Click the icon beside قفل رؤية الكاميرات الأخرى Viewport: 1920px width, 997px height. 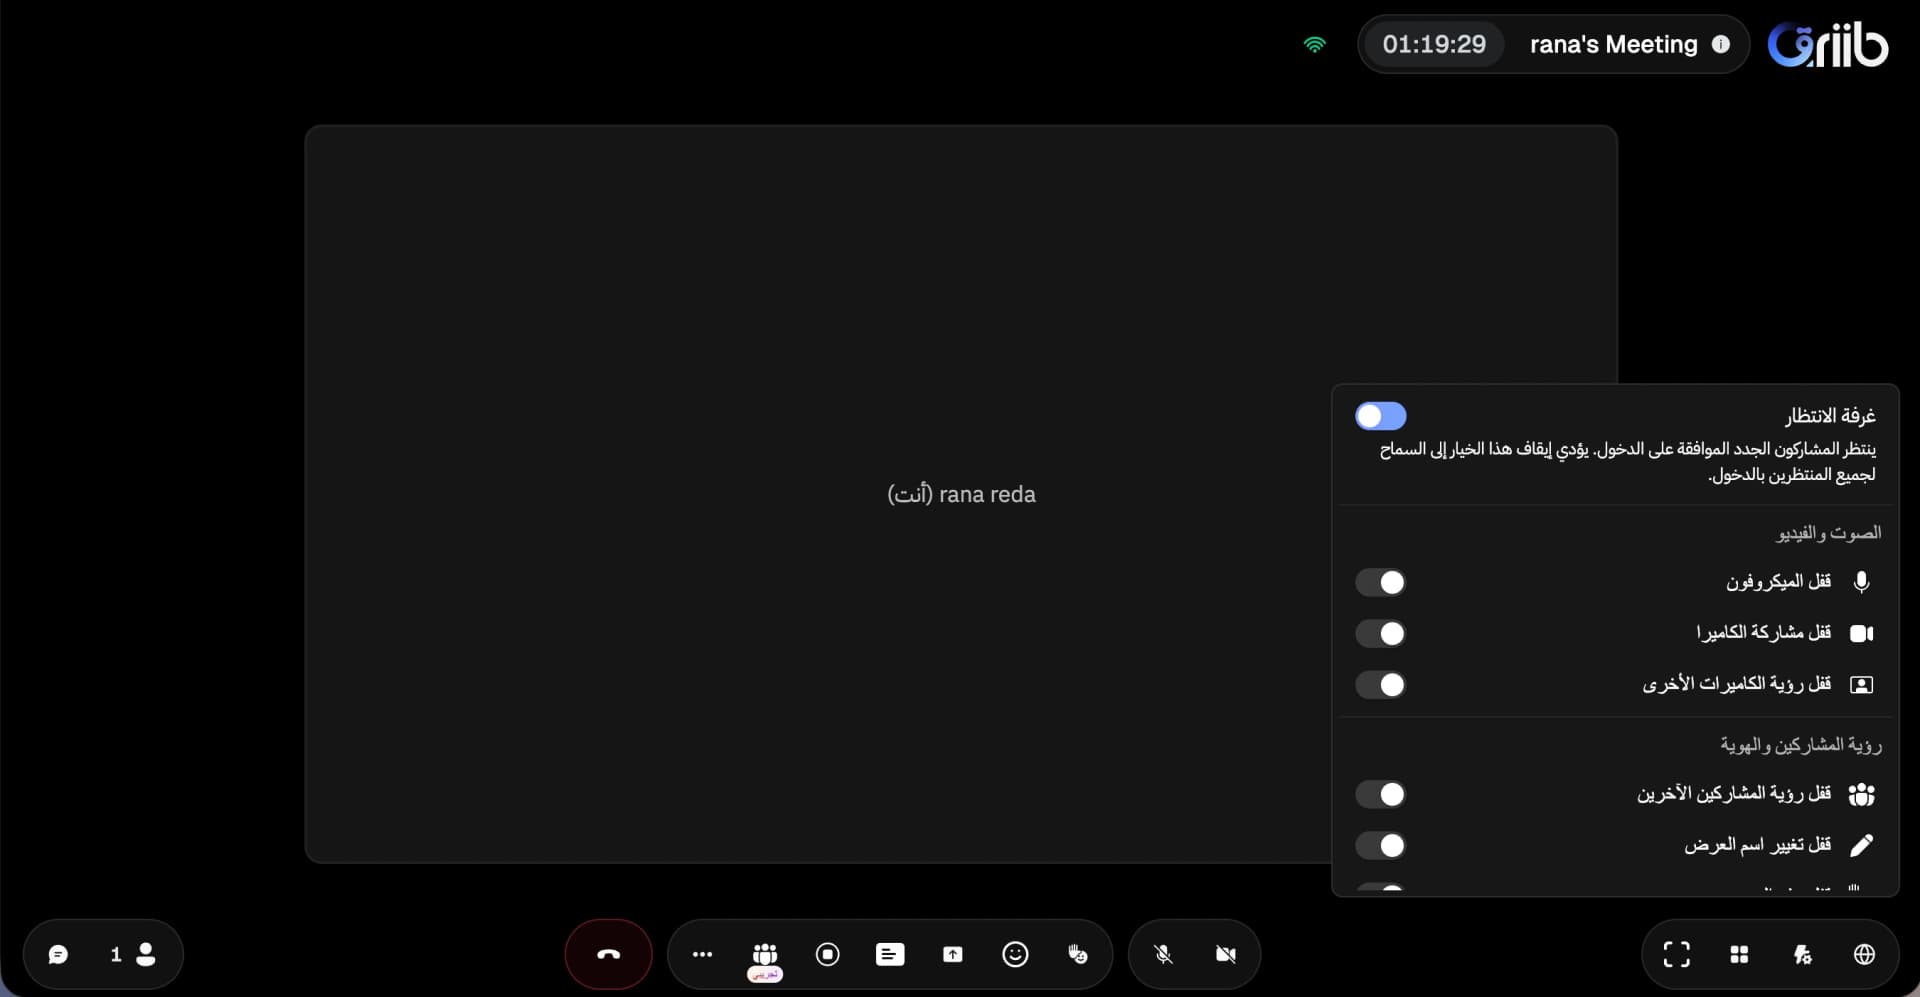click(1861, 684)
